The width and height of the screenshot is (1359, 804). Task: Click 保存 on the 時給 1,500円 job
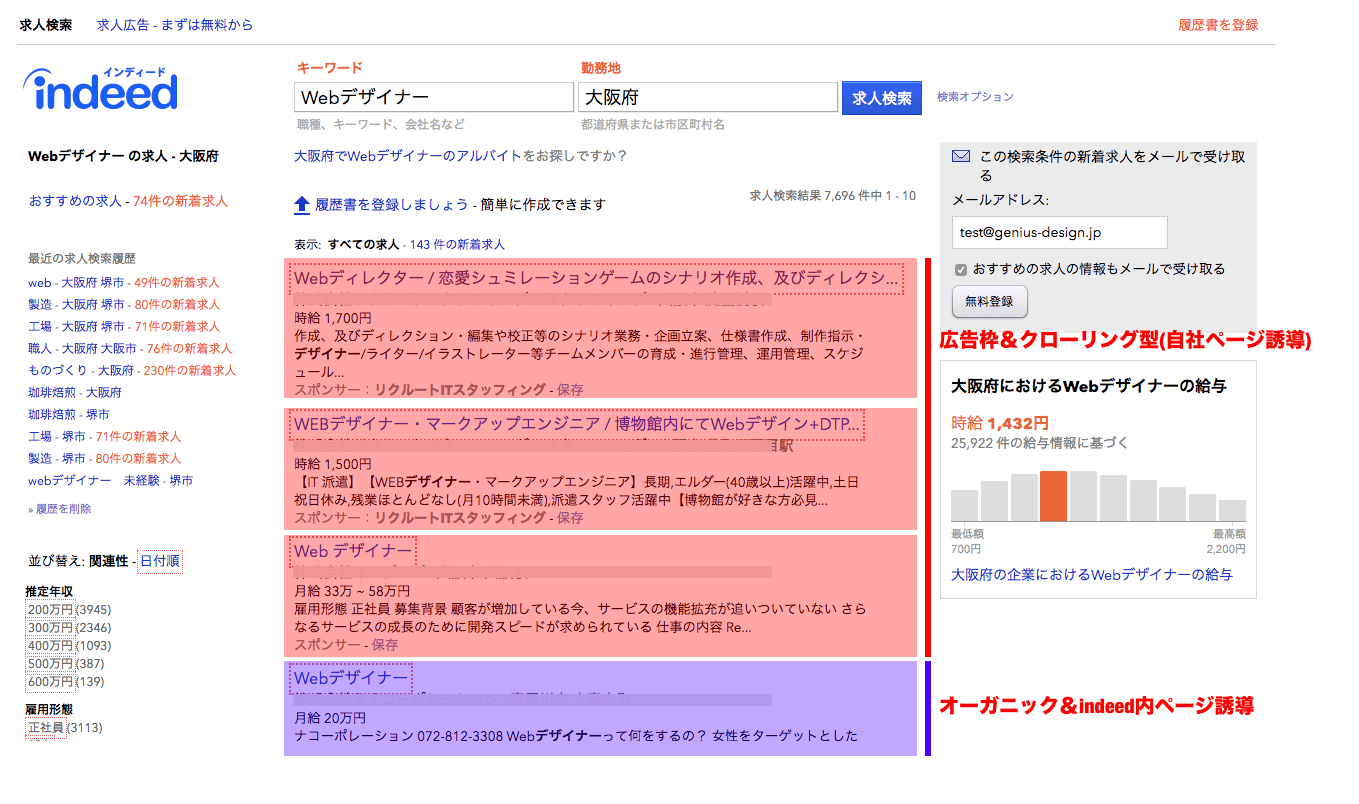(x=570, y=518)
